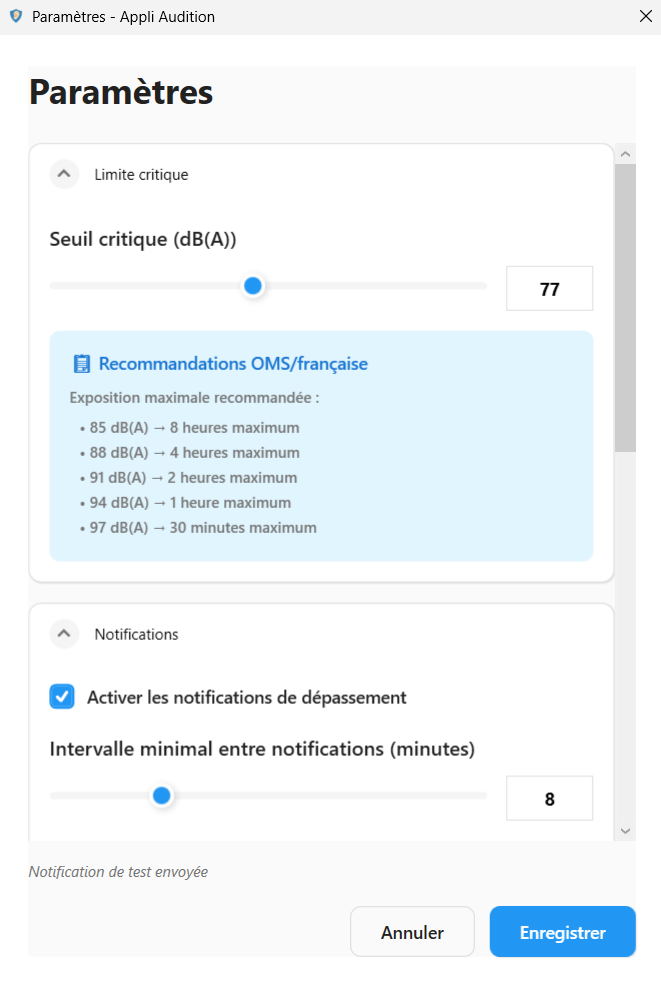Disable the dépassement notifications checkbox

coord(62,697)
